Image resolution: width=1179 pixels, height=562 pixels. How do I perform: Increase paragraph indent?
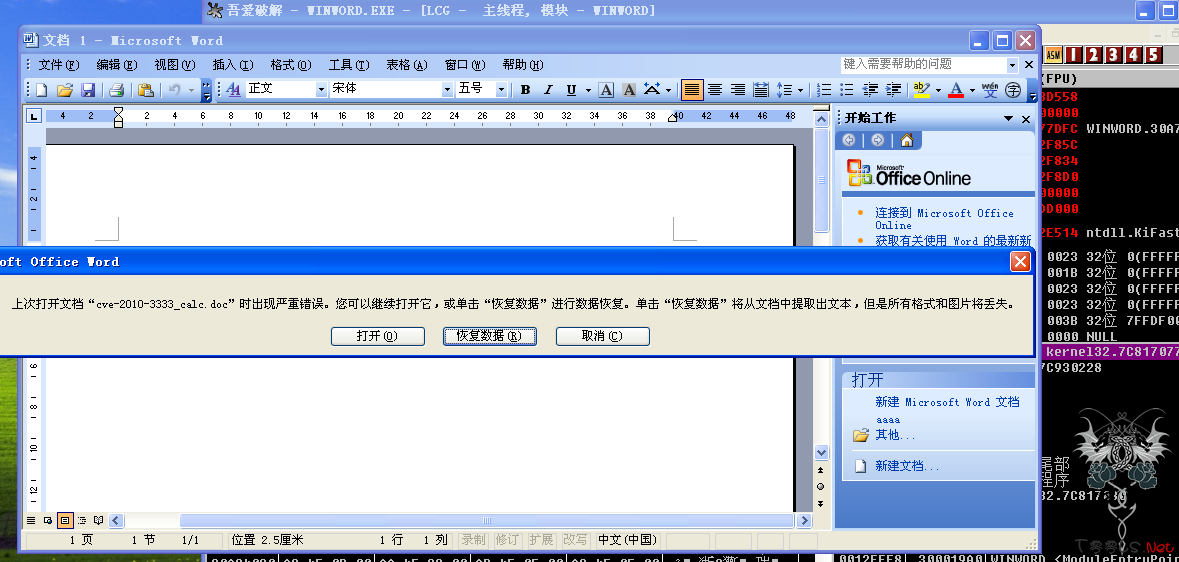(894, 90)
